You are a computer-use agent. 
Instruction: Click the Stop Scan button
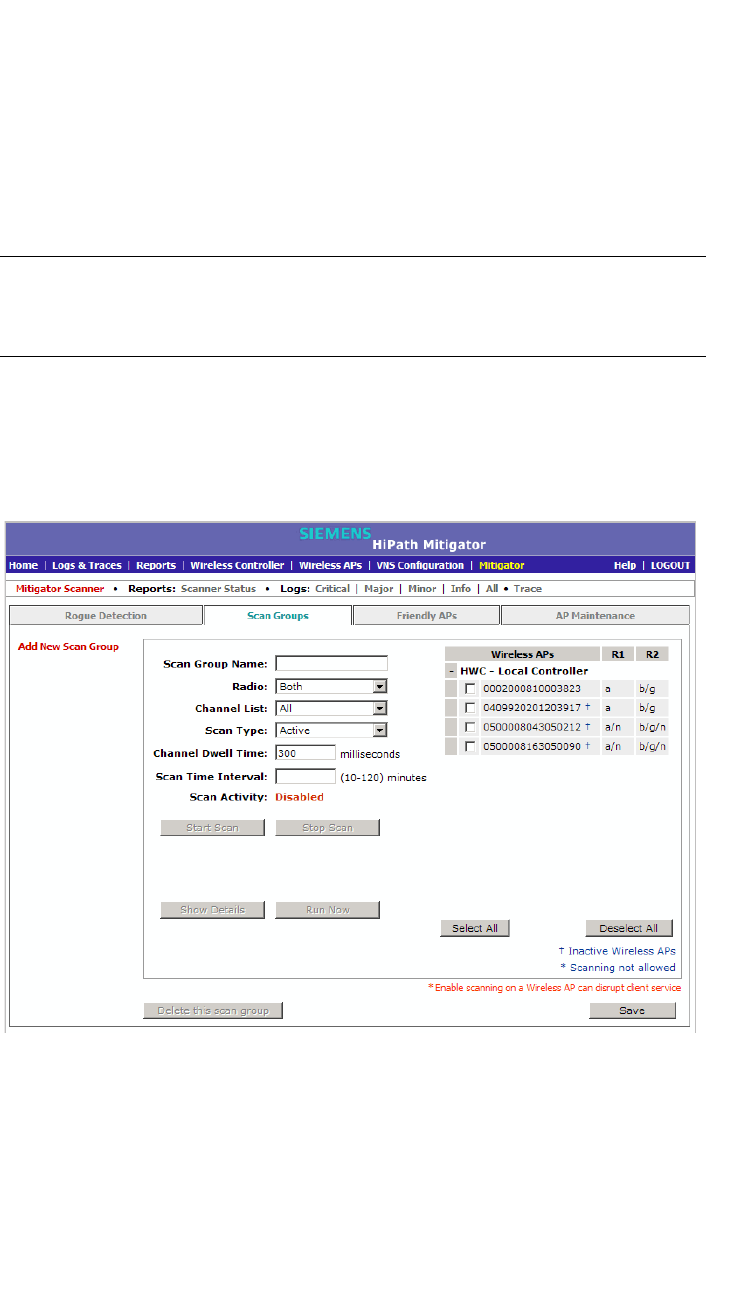pos(327,828)
